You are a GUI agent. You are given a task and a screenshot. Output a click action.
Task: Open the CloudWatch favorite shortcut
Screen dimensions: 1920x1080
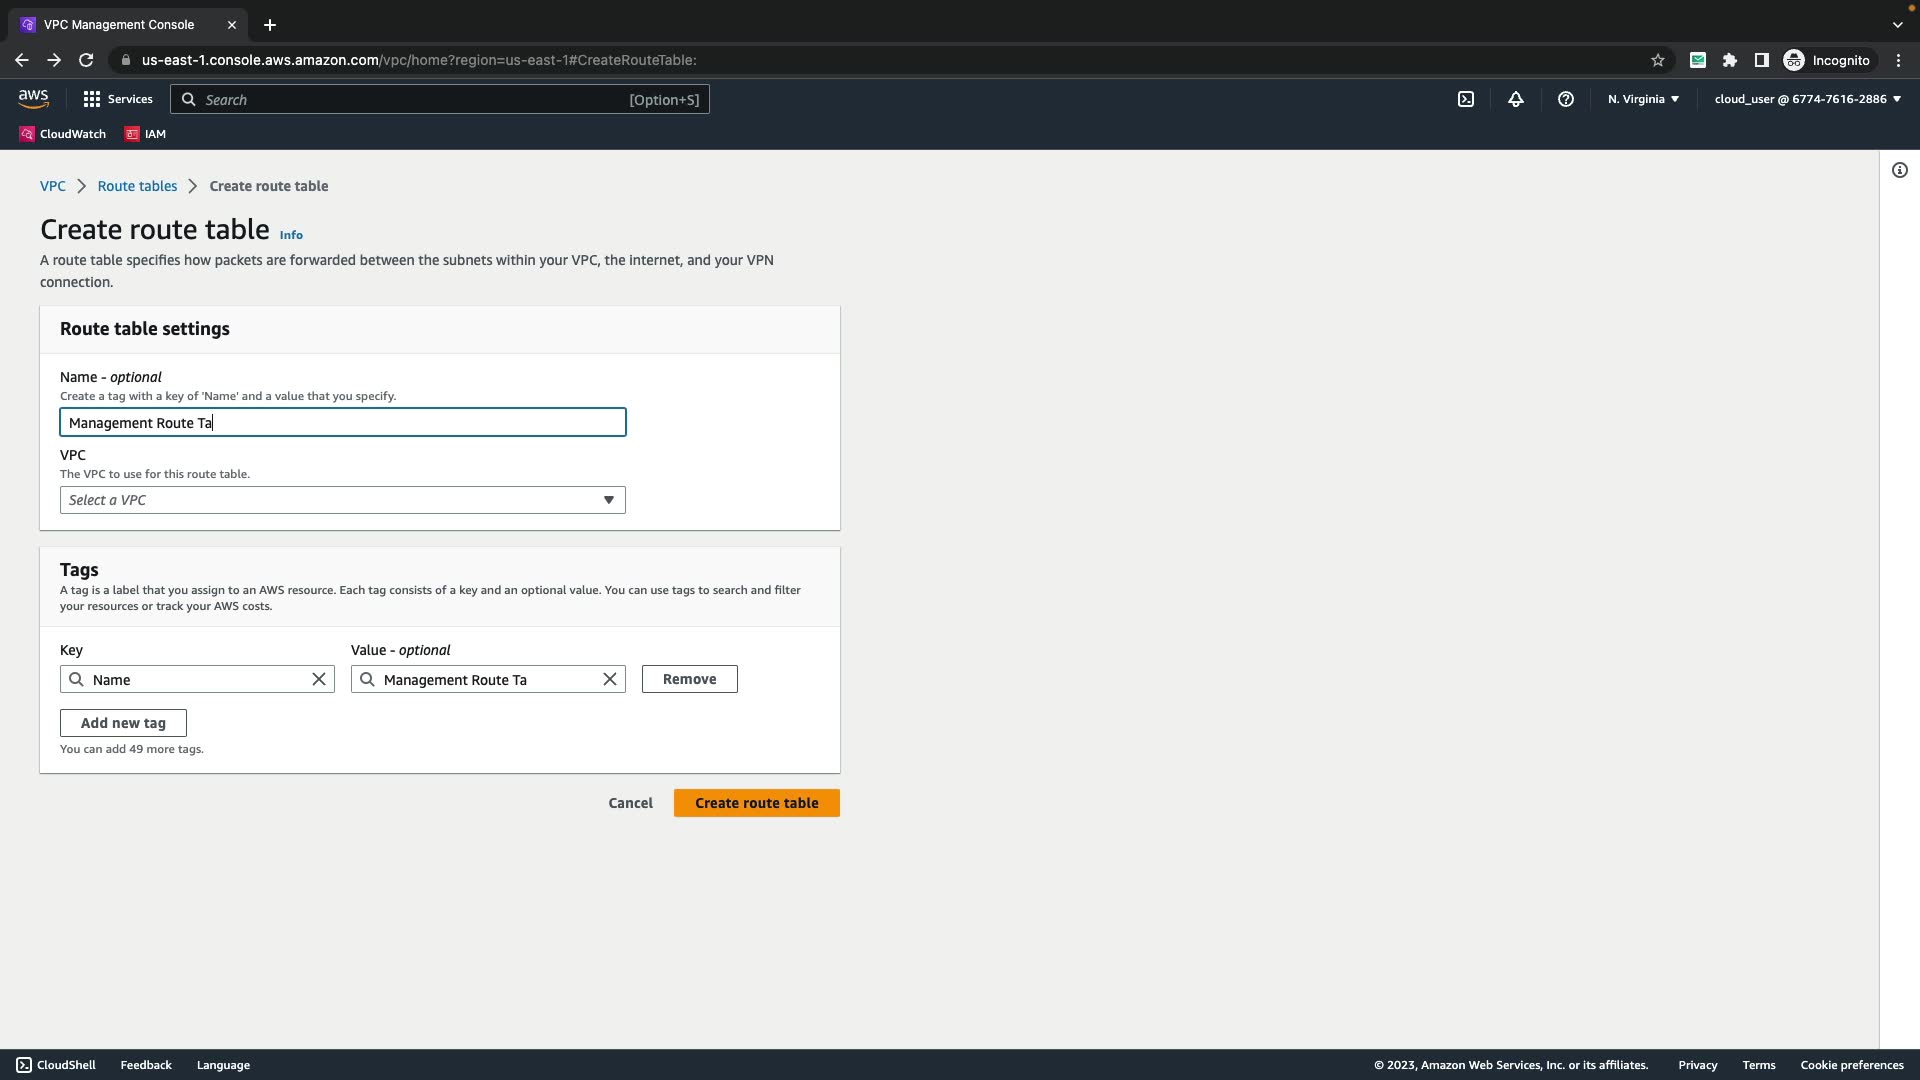pyautogui.click(x=63, y=134)
